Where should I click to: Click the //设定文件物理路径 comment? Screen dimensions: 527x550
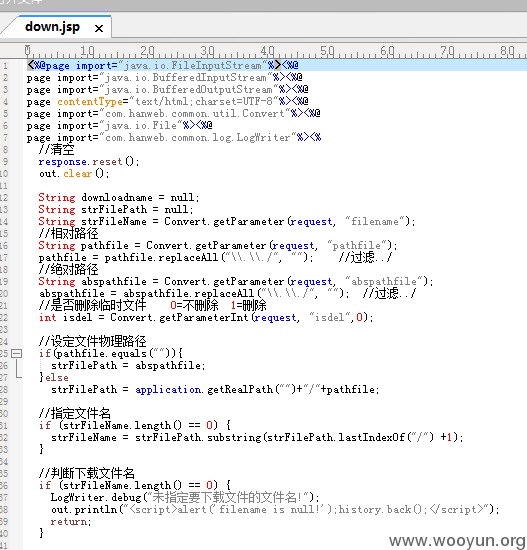[x=93, y=341]
